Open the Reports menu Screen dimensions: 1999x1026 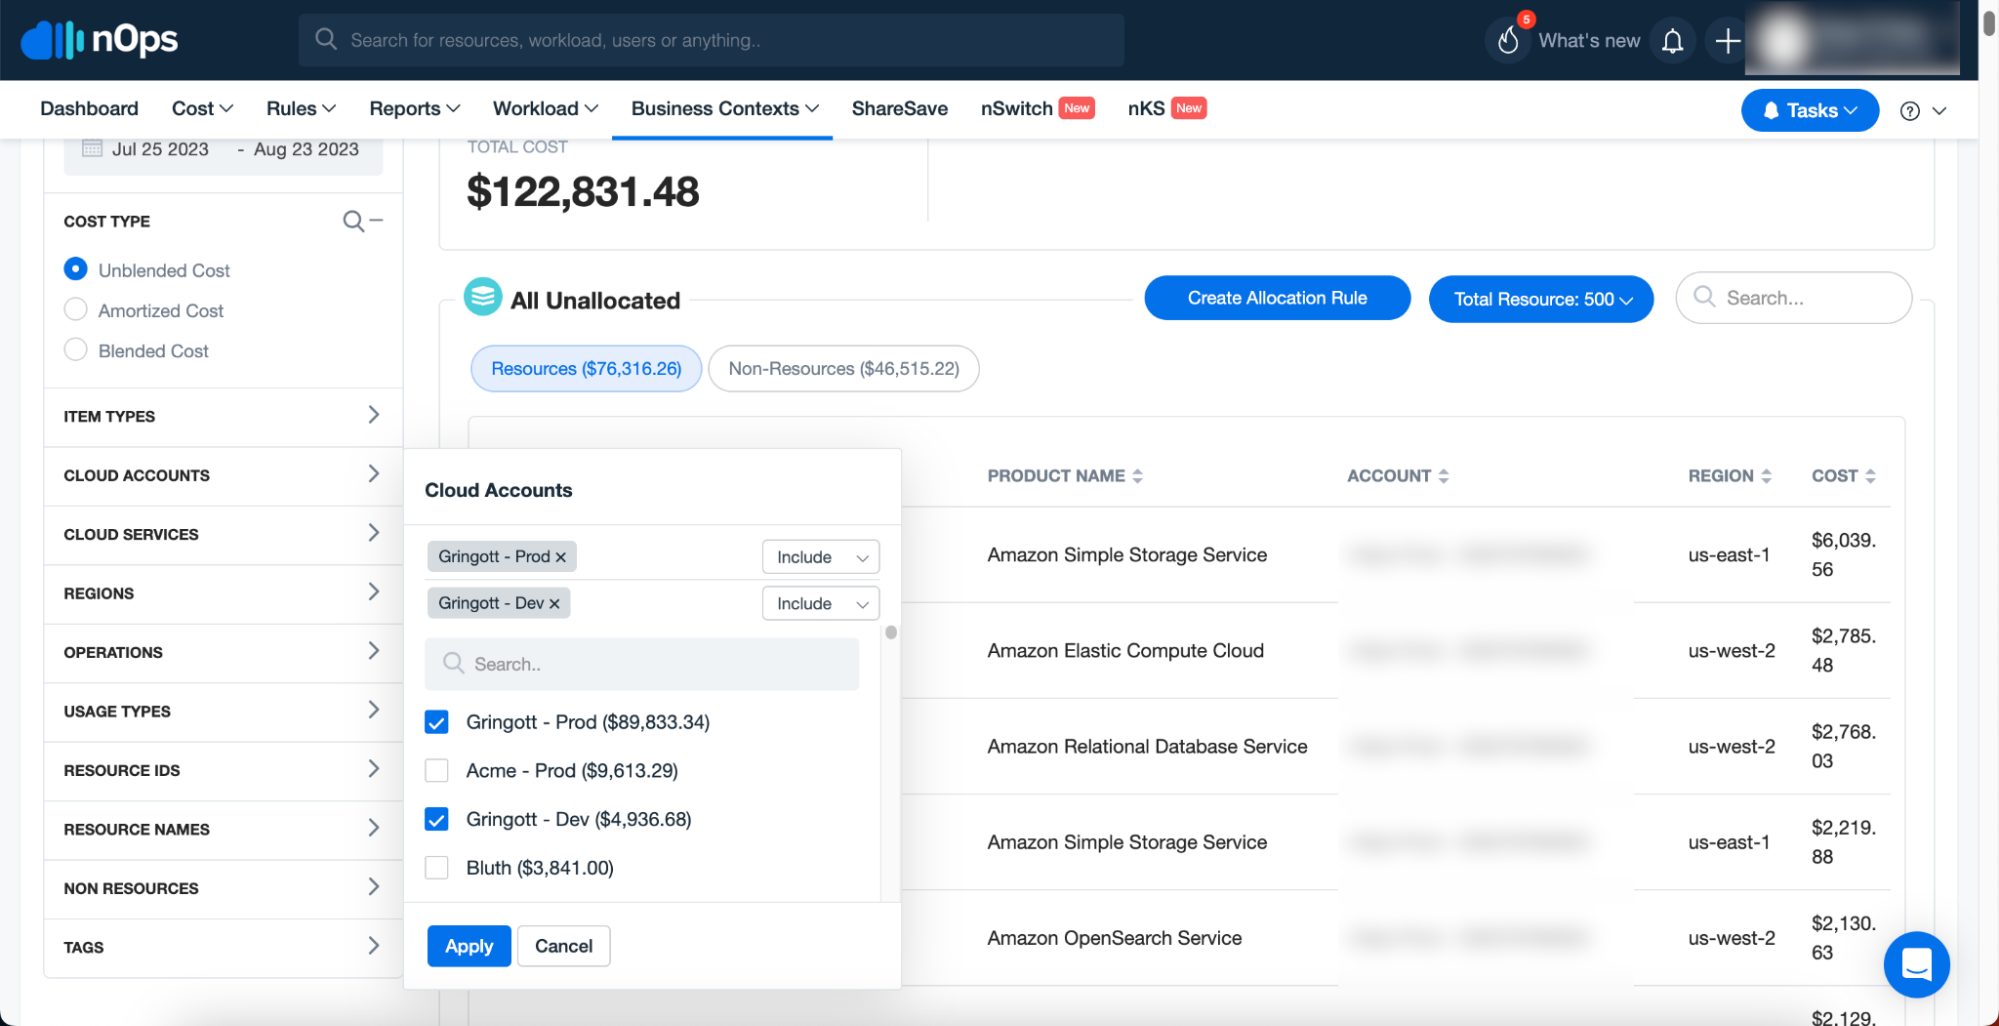[414, 109]
